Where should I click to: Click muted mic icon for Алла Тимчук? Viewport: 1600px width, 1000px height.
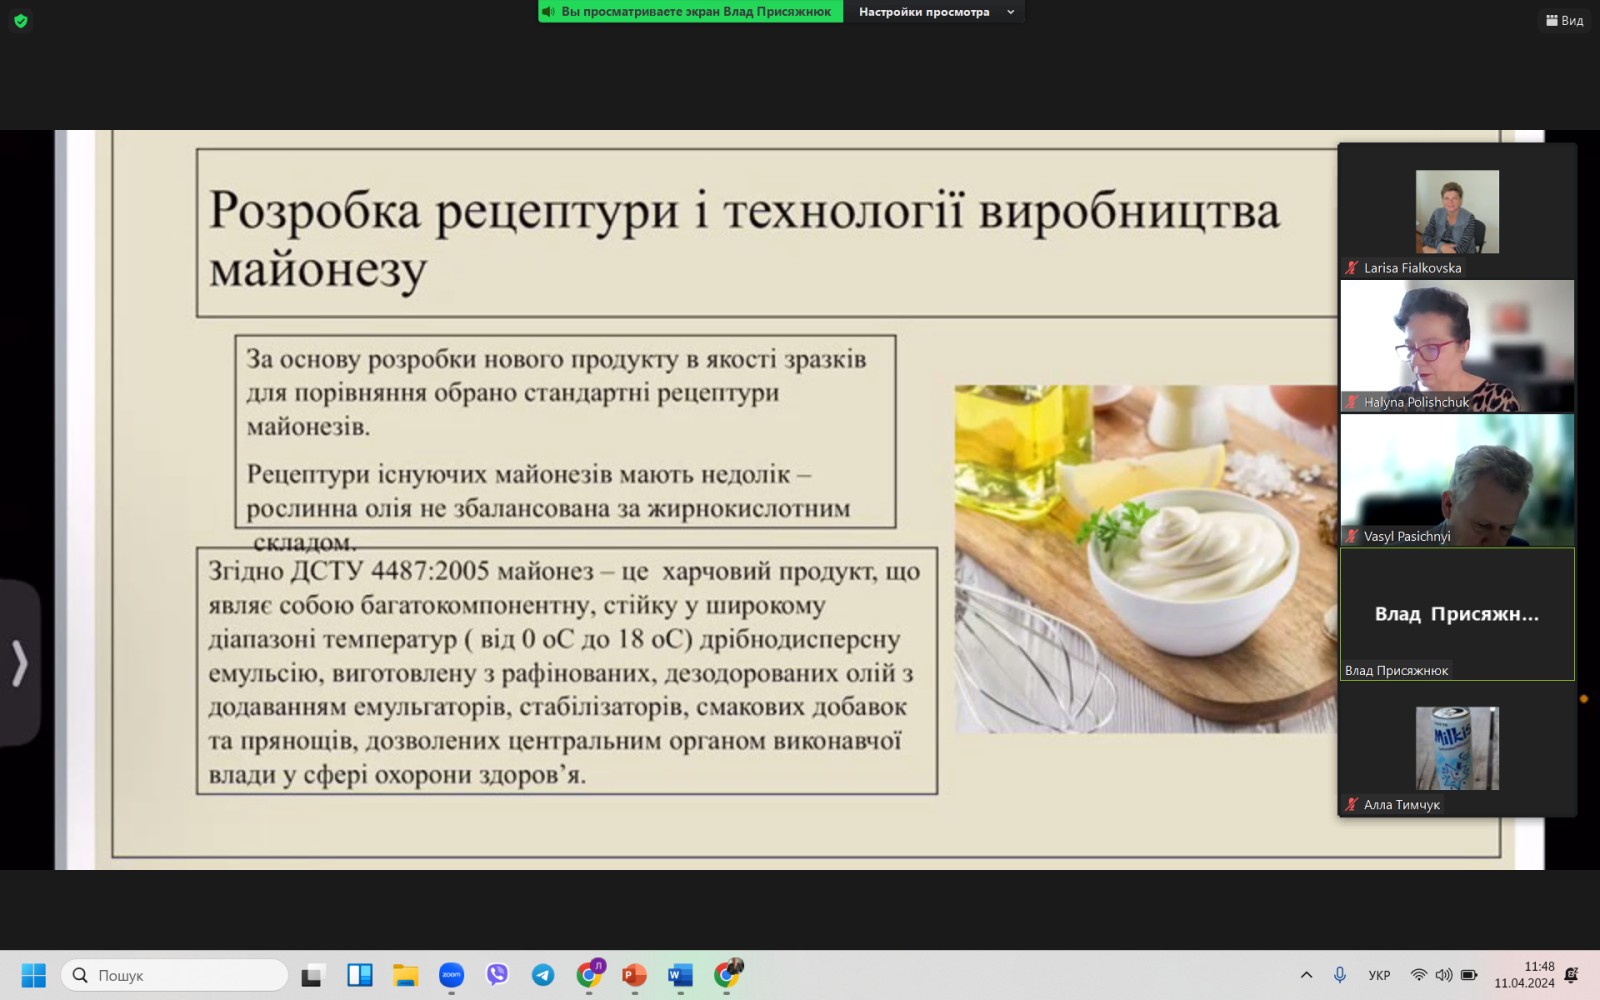pos(1351,805)
